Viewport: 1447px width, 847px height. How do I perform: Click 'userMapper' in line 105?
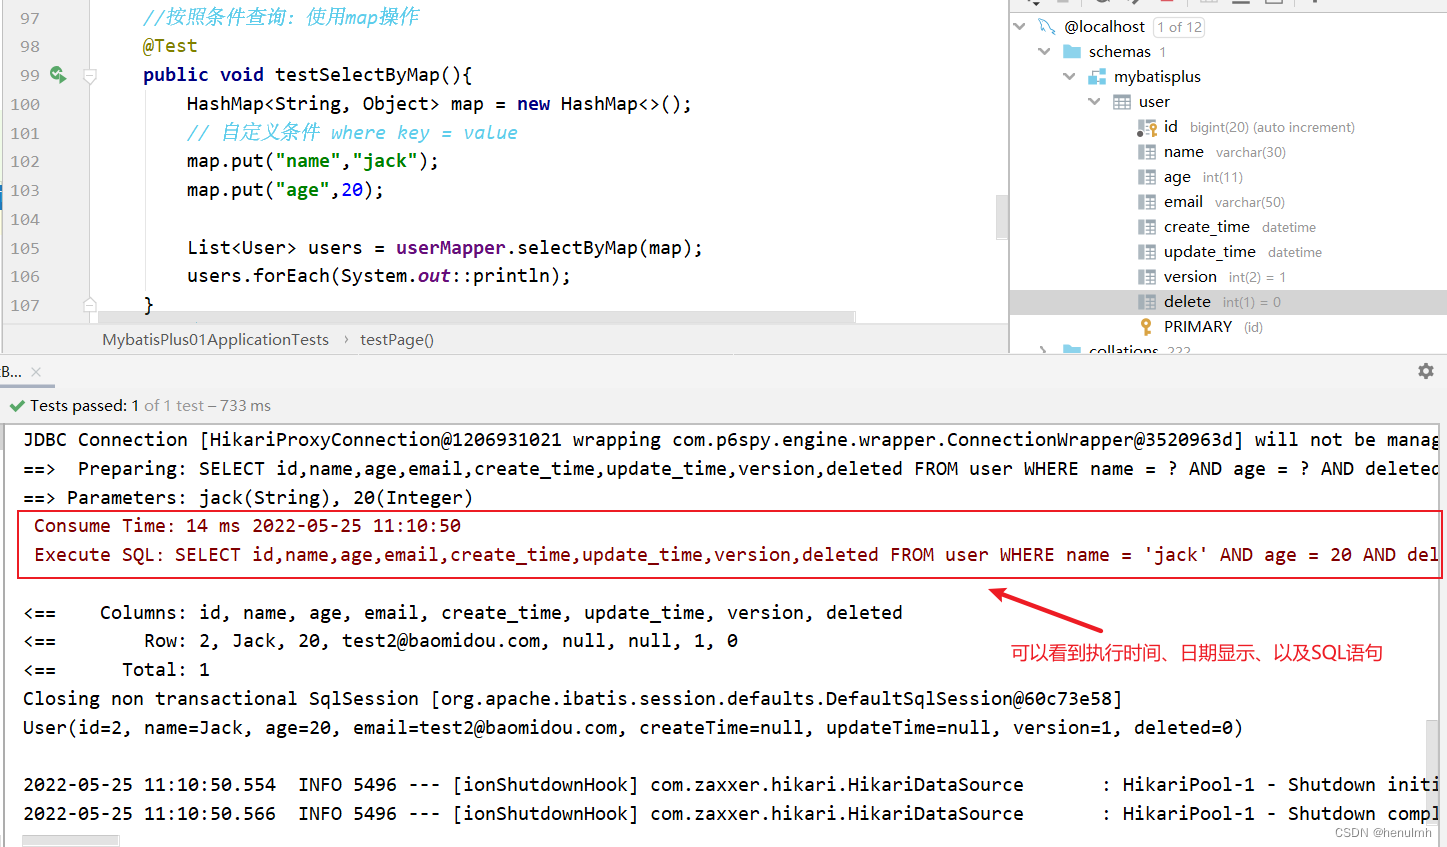[x=450, y=248]
